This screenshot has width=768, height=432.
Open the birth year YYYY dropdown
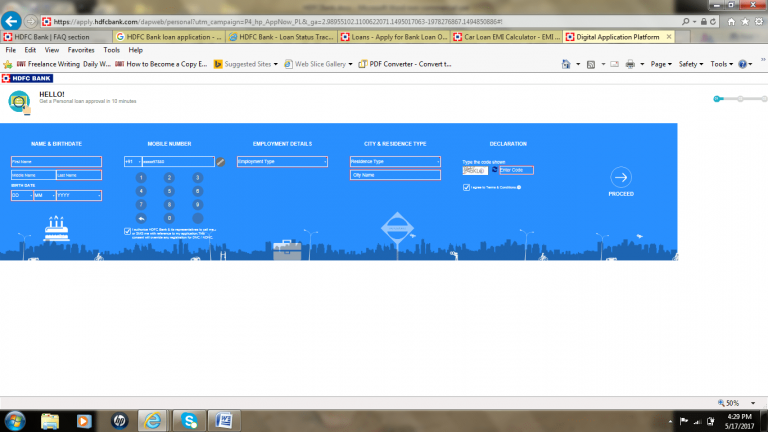click(78, 195)
